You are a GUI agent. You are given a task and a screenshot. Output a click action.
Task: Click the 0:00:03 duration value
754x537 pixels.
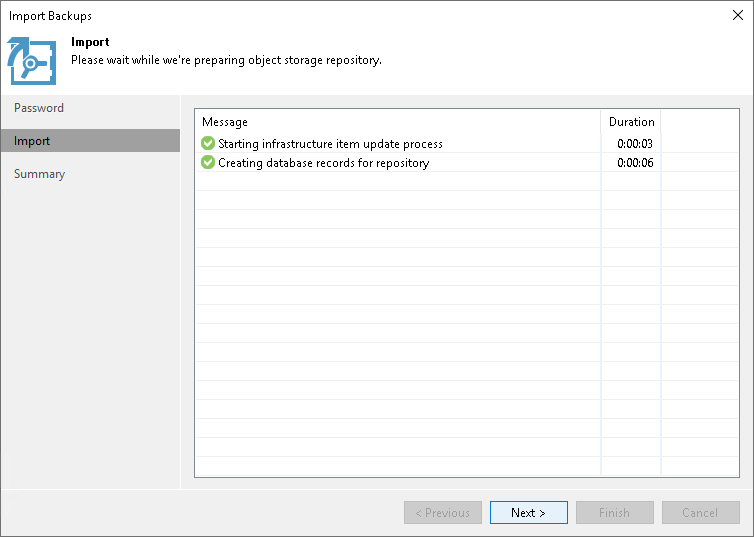tap(635, 144)
